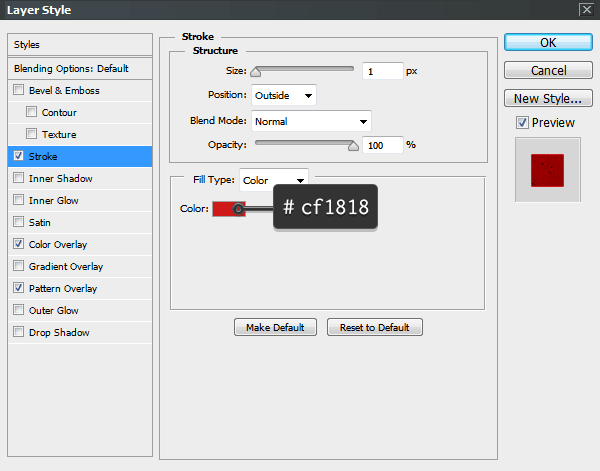Expand the Blend Mode dropdown
Viewport: 600px width, 471px height.
pos(311,121)
